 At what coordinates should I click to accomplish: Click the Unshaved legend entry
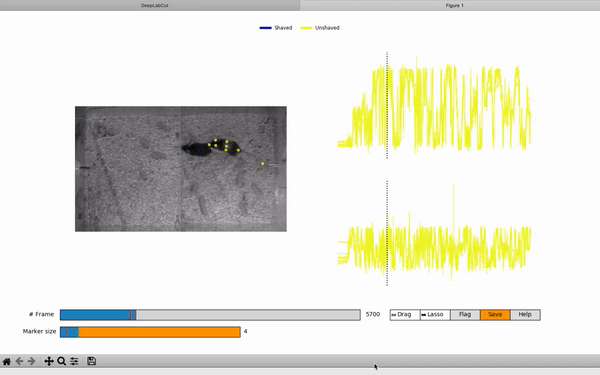coord(320,28)
